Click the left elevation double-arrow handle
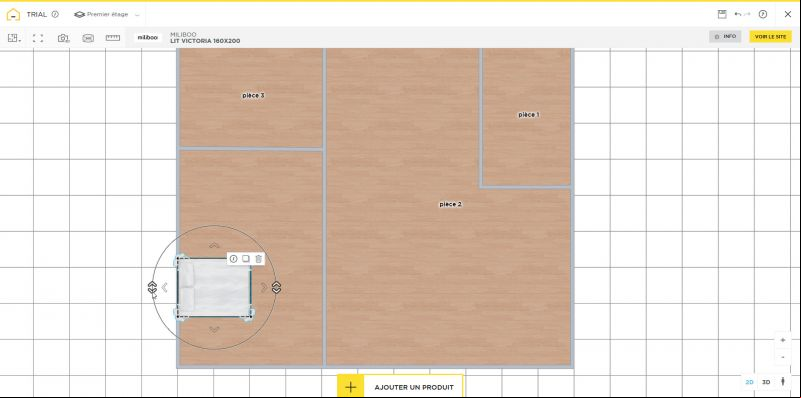The width and height of the screenshot is (801, 398). [x=152, y=288]
